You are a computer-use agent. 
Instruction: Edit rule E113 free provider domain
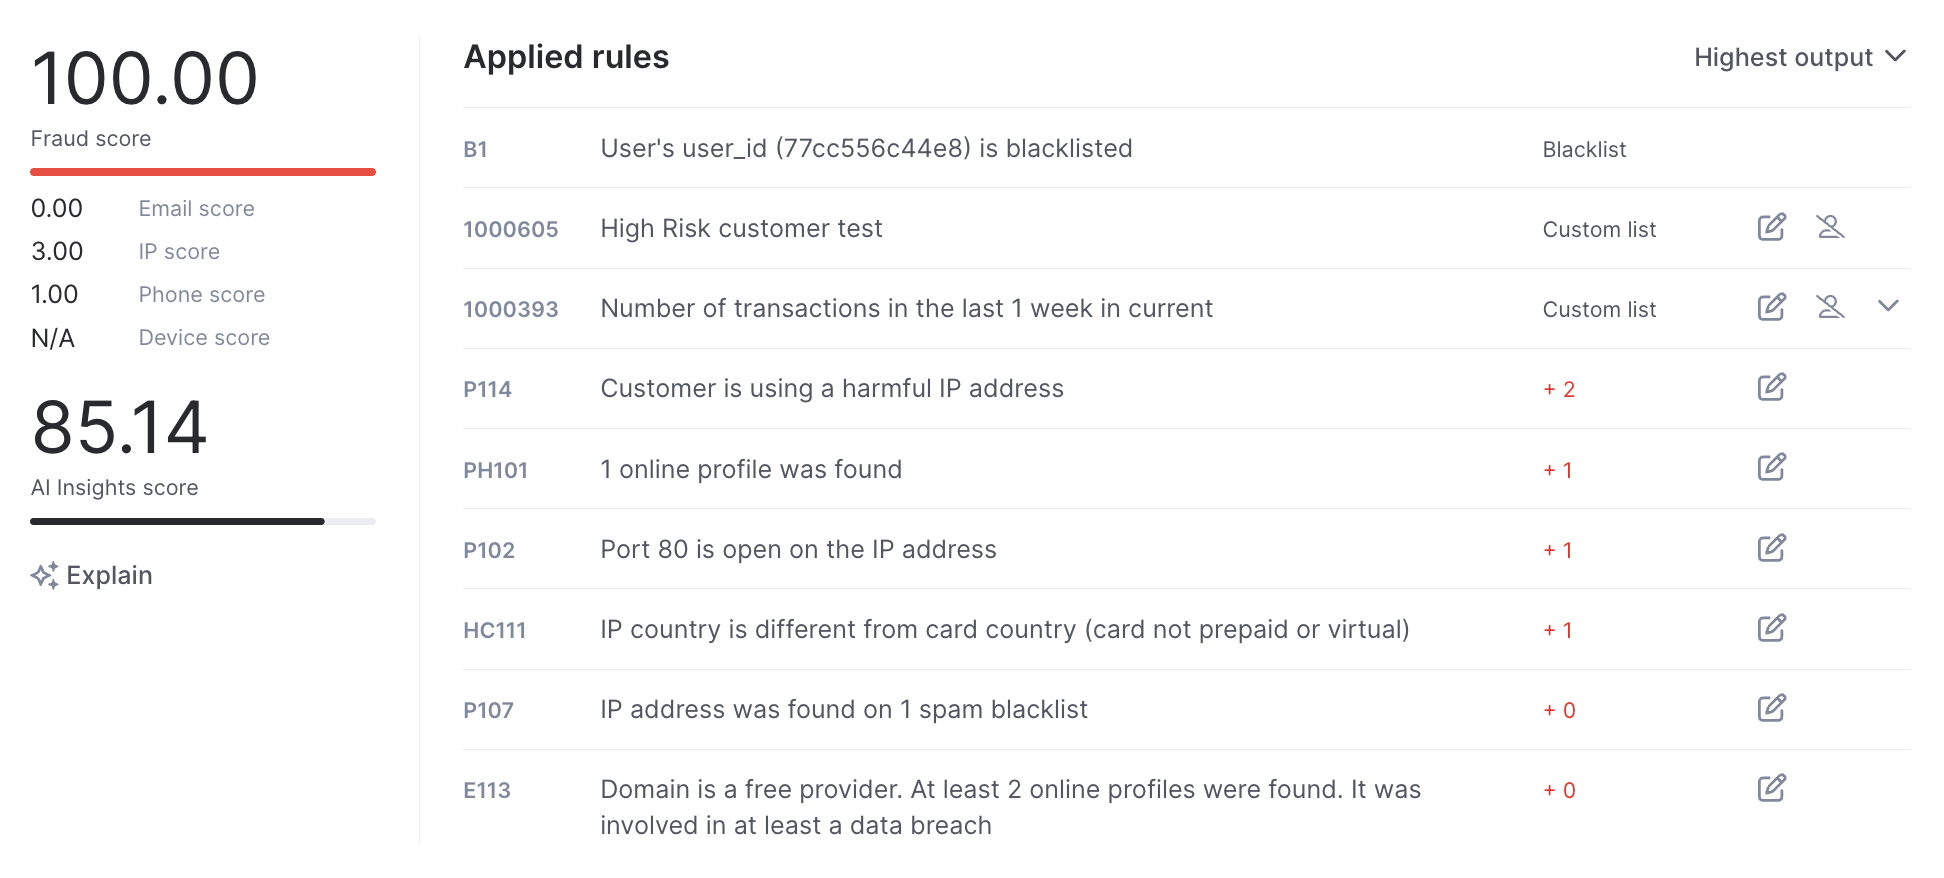tap(1771, 789)
